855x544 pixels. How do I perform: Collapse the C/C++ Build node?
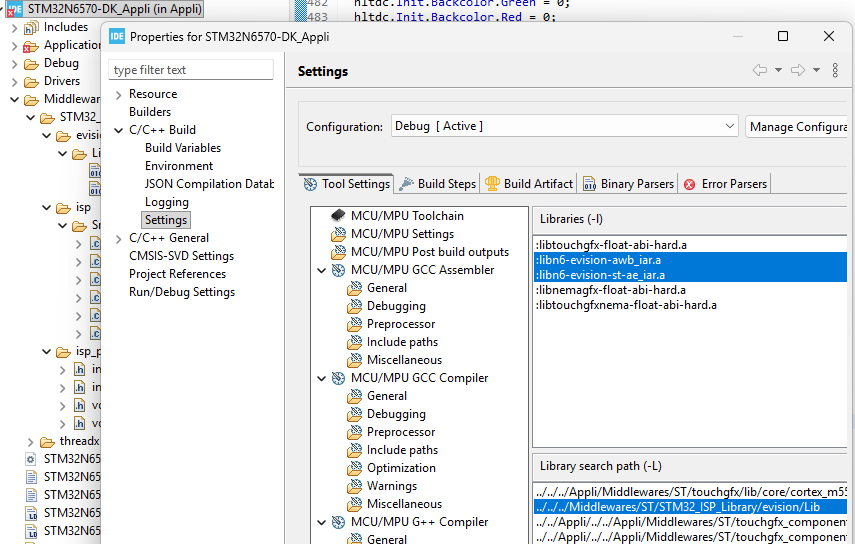coord(118,131)
